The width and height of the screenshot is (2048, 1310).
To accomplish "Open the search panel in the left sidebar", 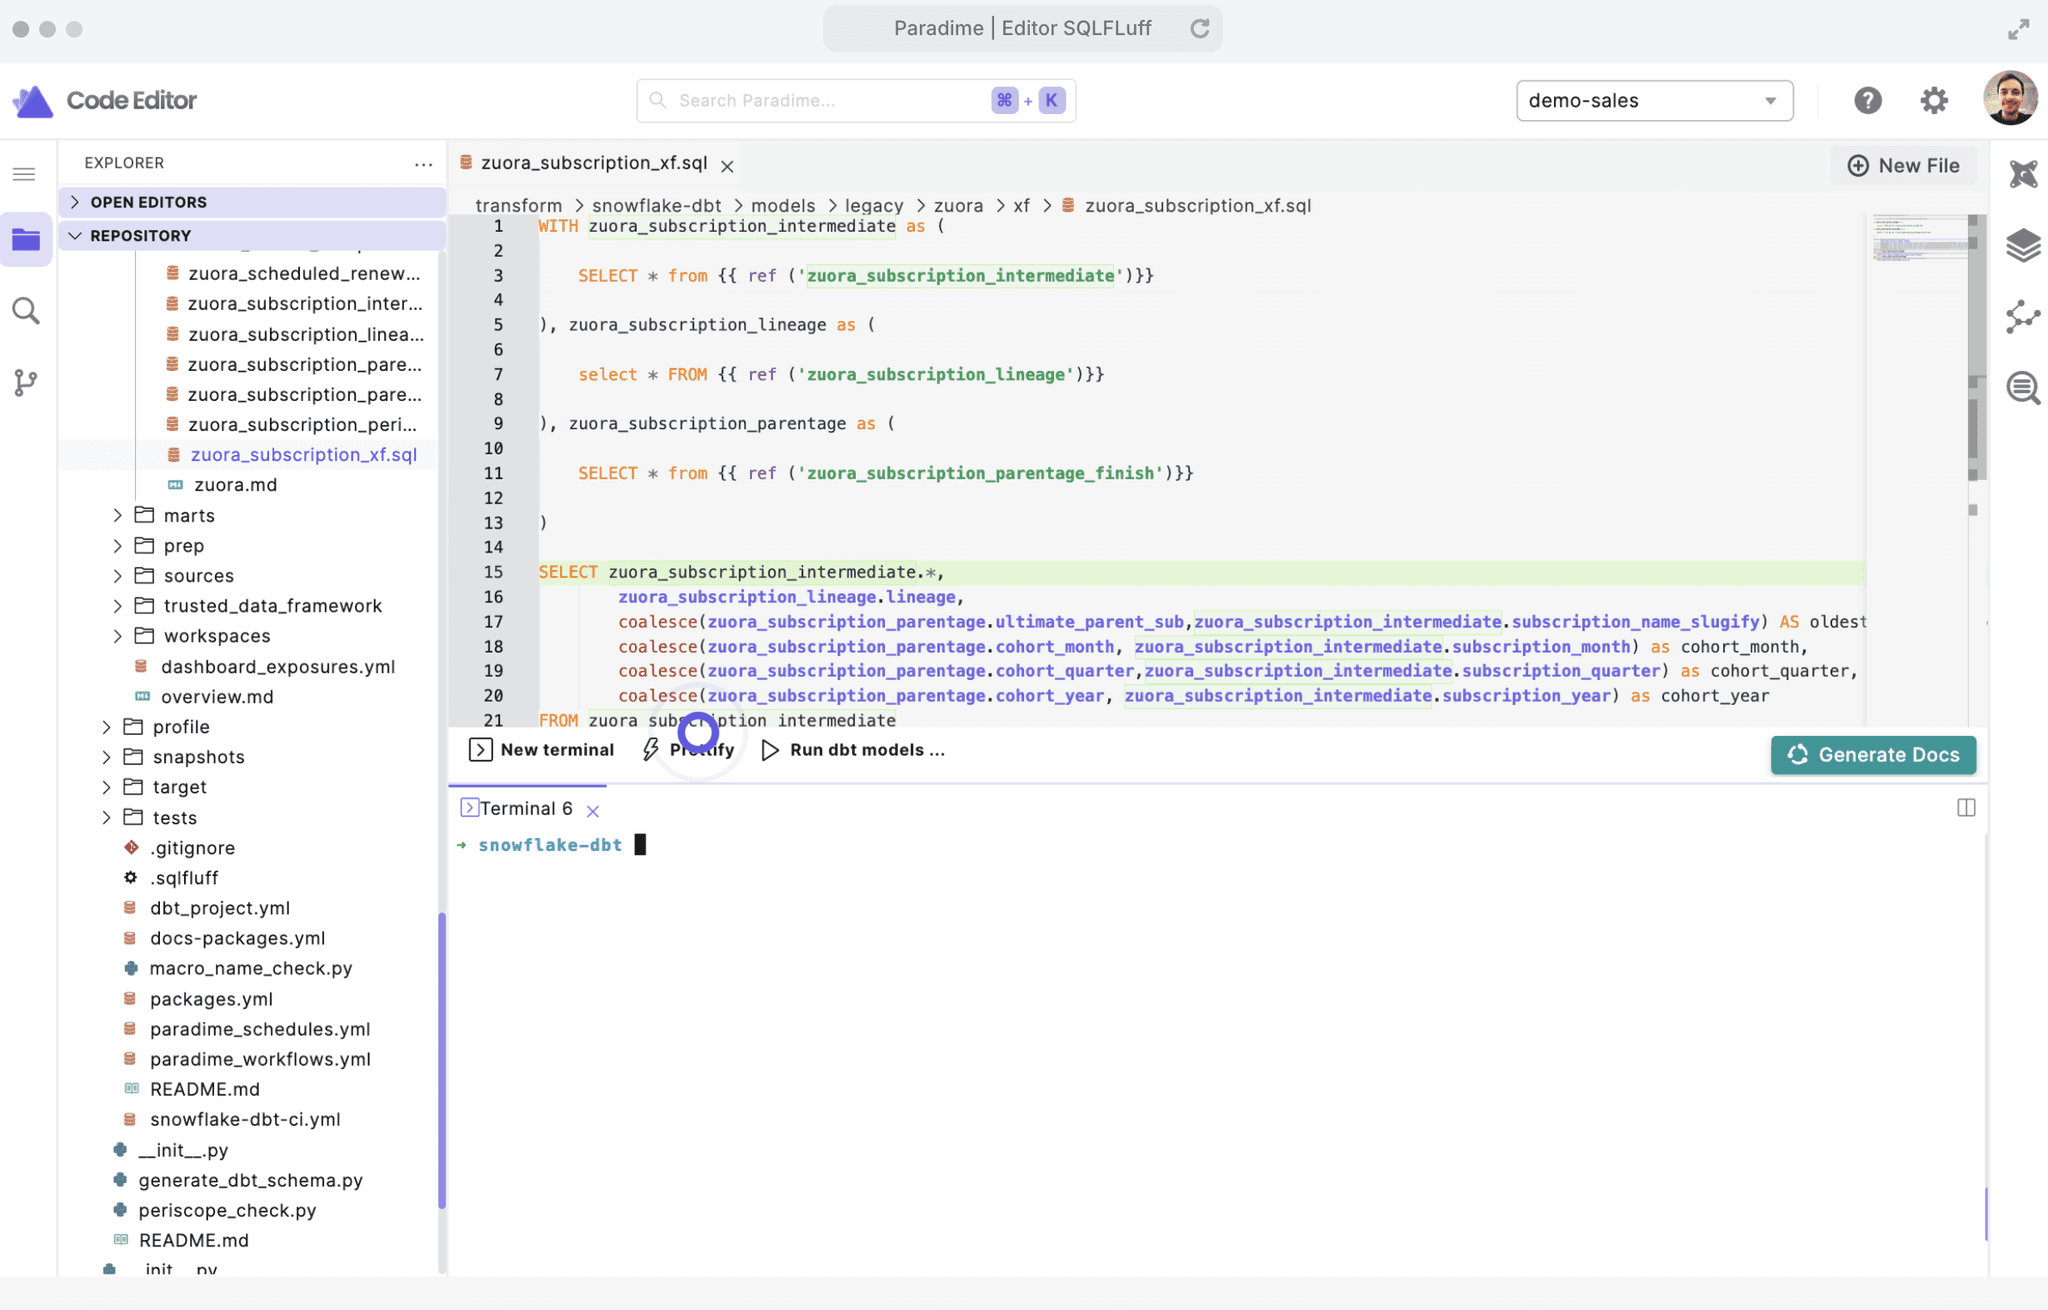I will 26,311.
